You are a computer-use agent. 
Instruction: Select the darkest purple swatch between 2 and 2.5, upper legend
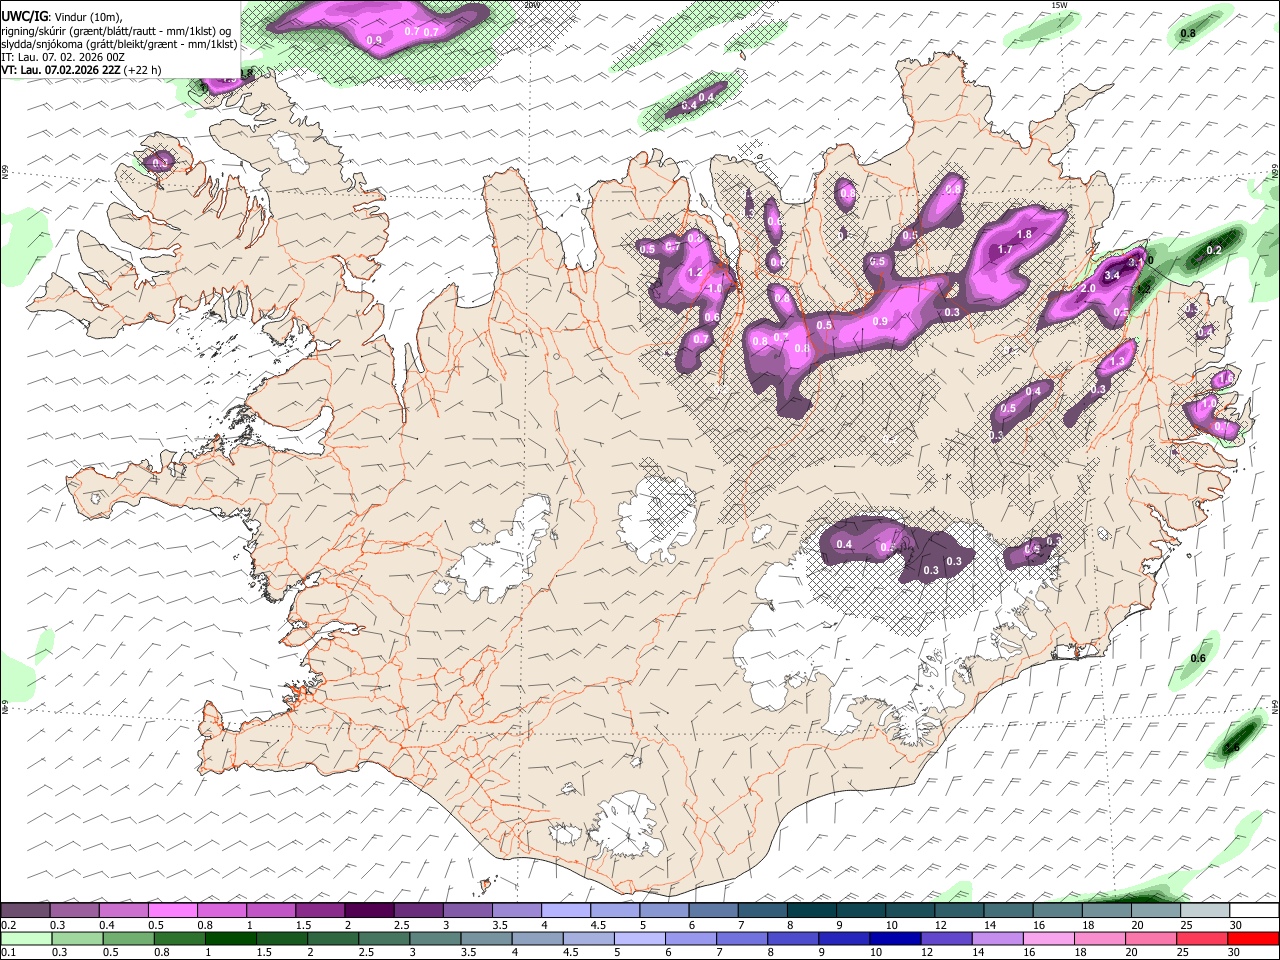[x=369, y=911]
